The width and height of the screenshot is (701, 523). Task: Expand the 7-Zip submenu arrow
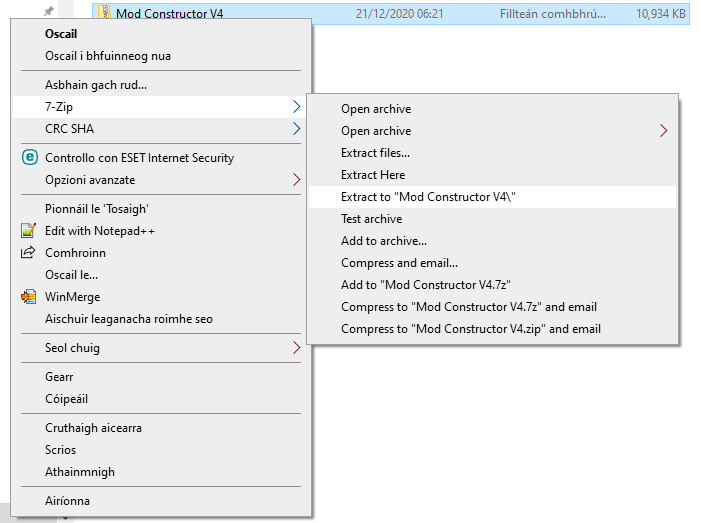click(x=296, y=106)
